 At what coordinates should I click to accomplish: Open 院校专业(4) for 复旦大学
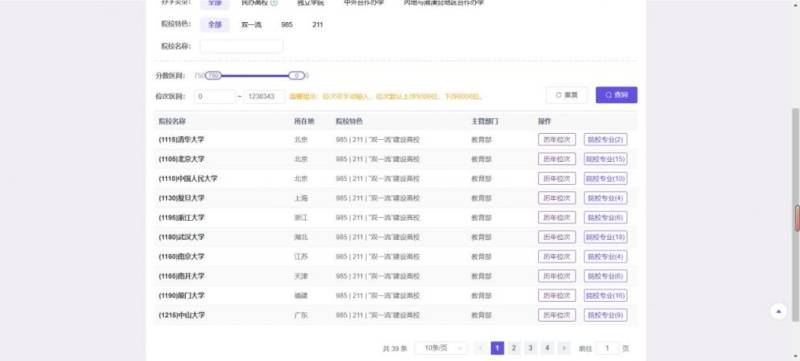[x=606, y=198]
